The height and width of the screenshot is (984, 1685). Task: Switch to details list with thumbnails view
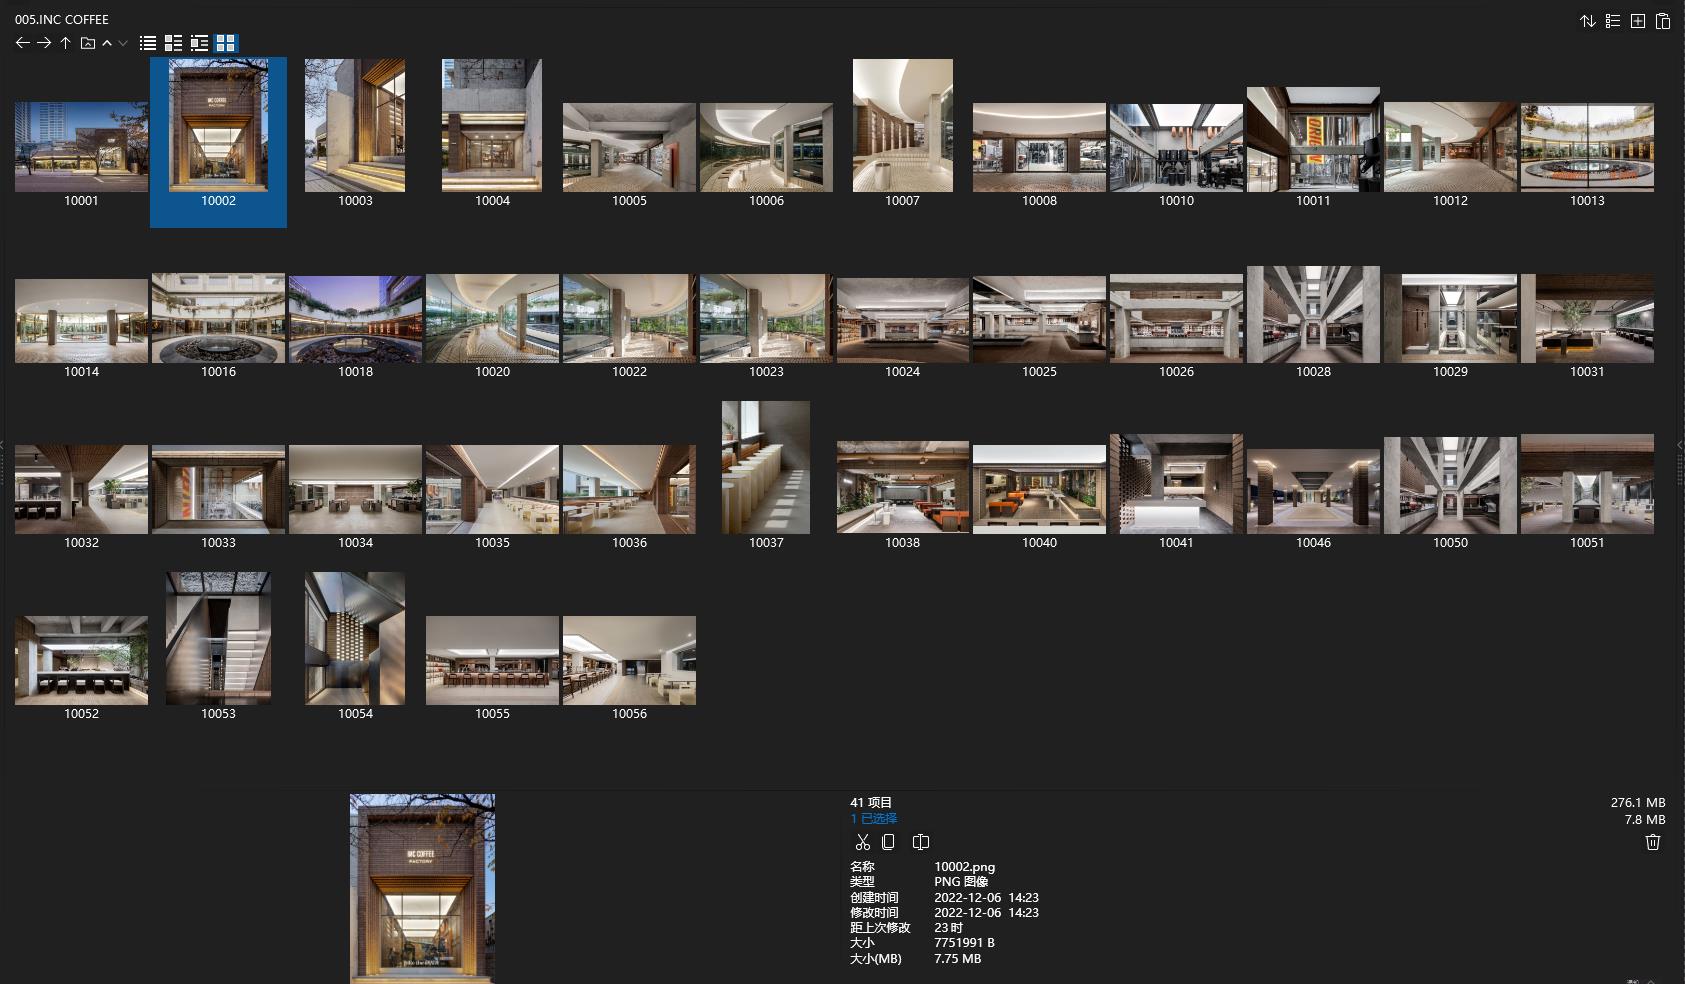[x=174, y=43]
